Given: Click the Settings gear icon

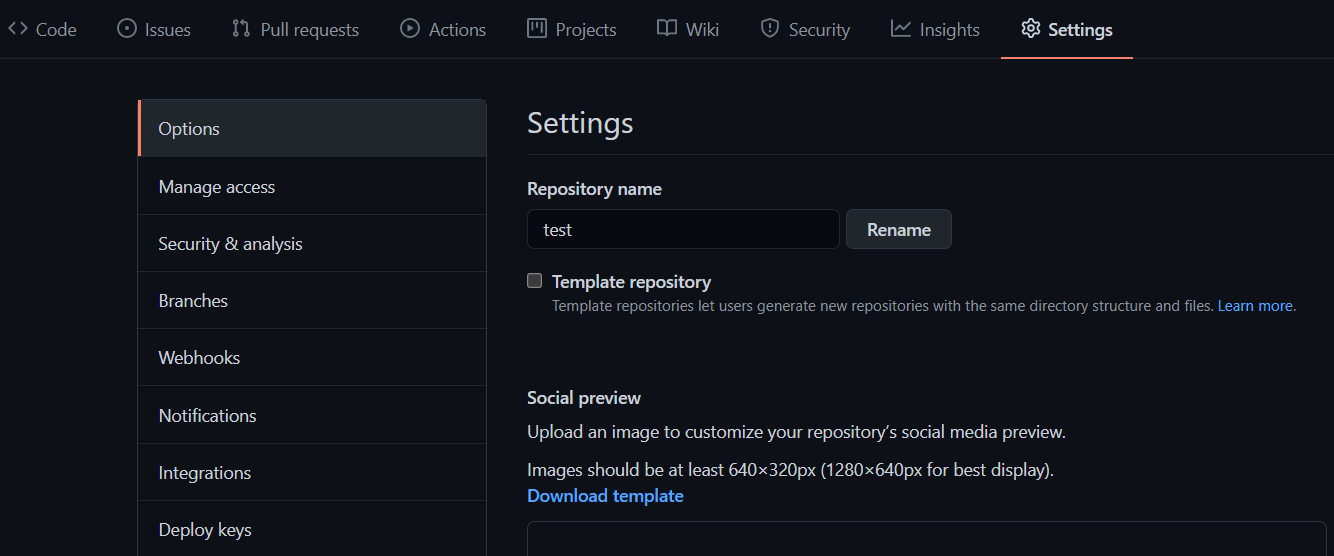Looking at the screenshot, I should coord(1031,29).
